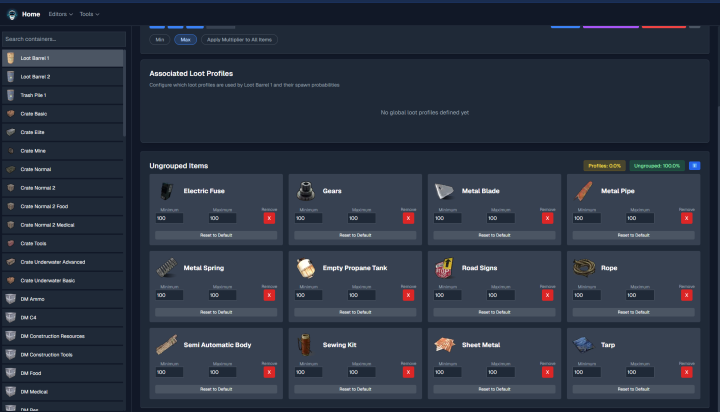The image size is (720, 412).
Task: Click the Metal Spring item icon
Action: point(166,268)
